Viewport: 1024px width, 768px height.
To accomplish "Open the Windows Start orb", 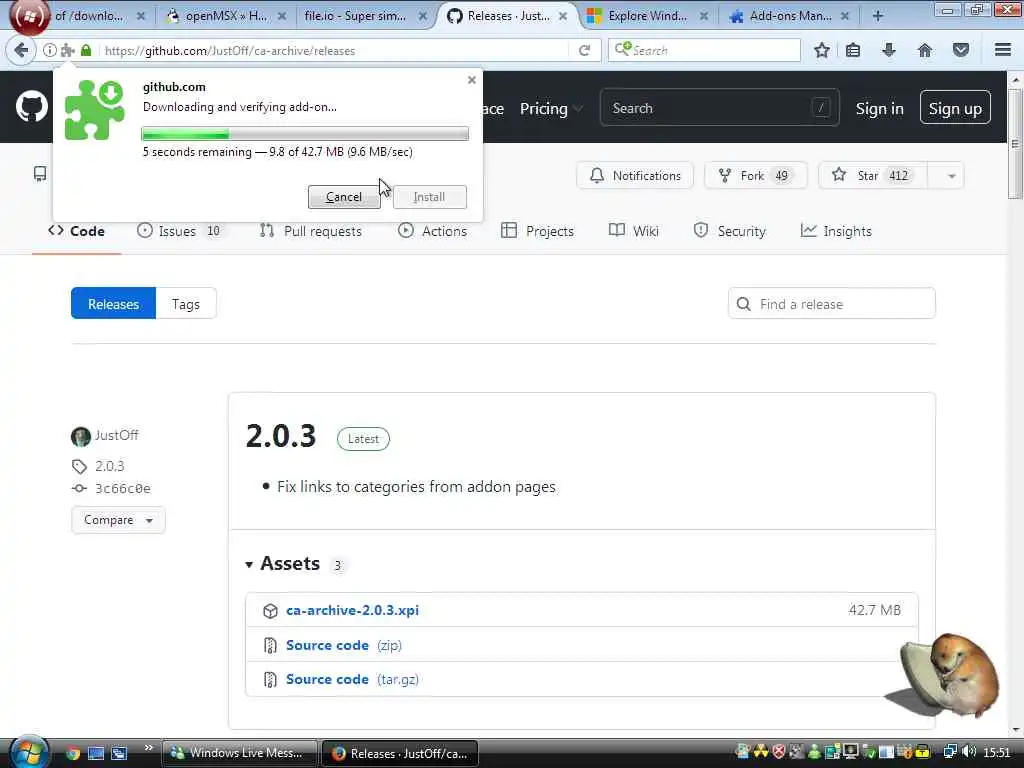I will point(27,752).
